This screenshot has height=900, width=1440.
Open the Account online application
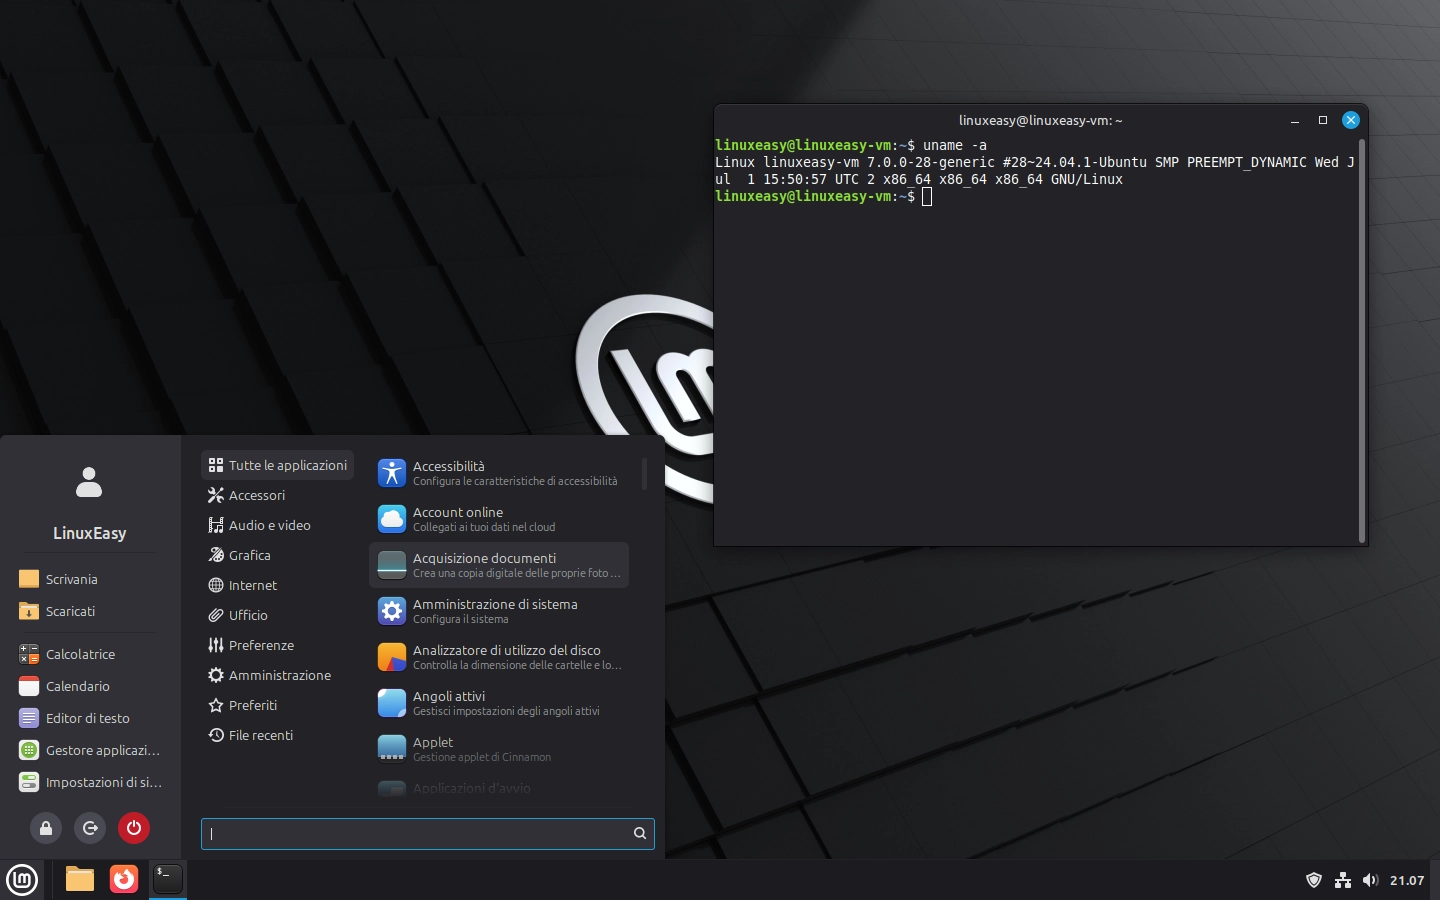[x=499, y=519]
